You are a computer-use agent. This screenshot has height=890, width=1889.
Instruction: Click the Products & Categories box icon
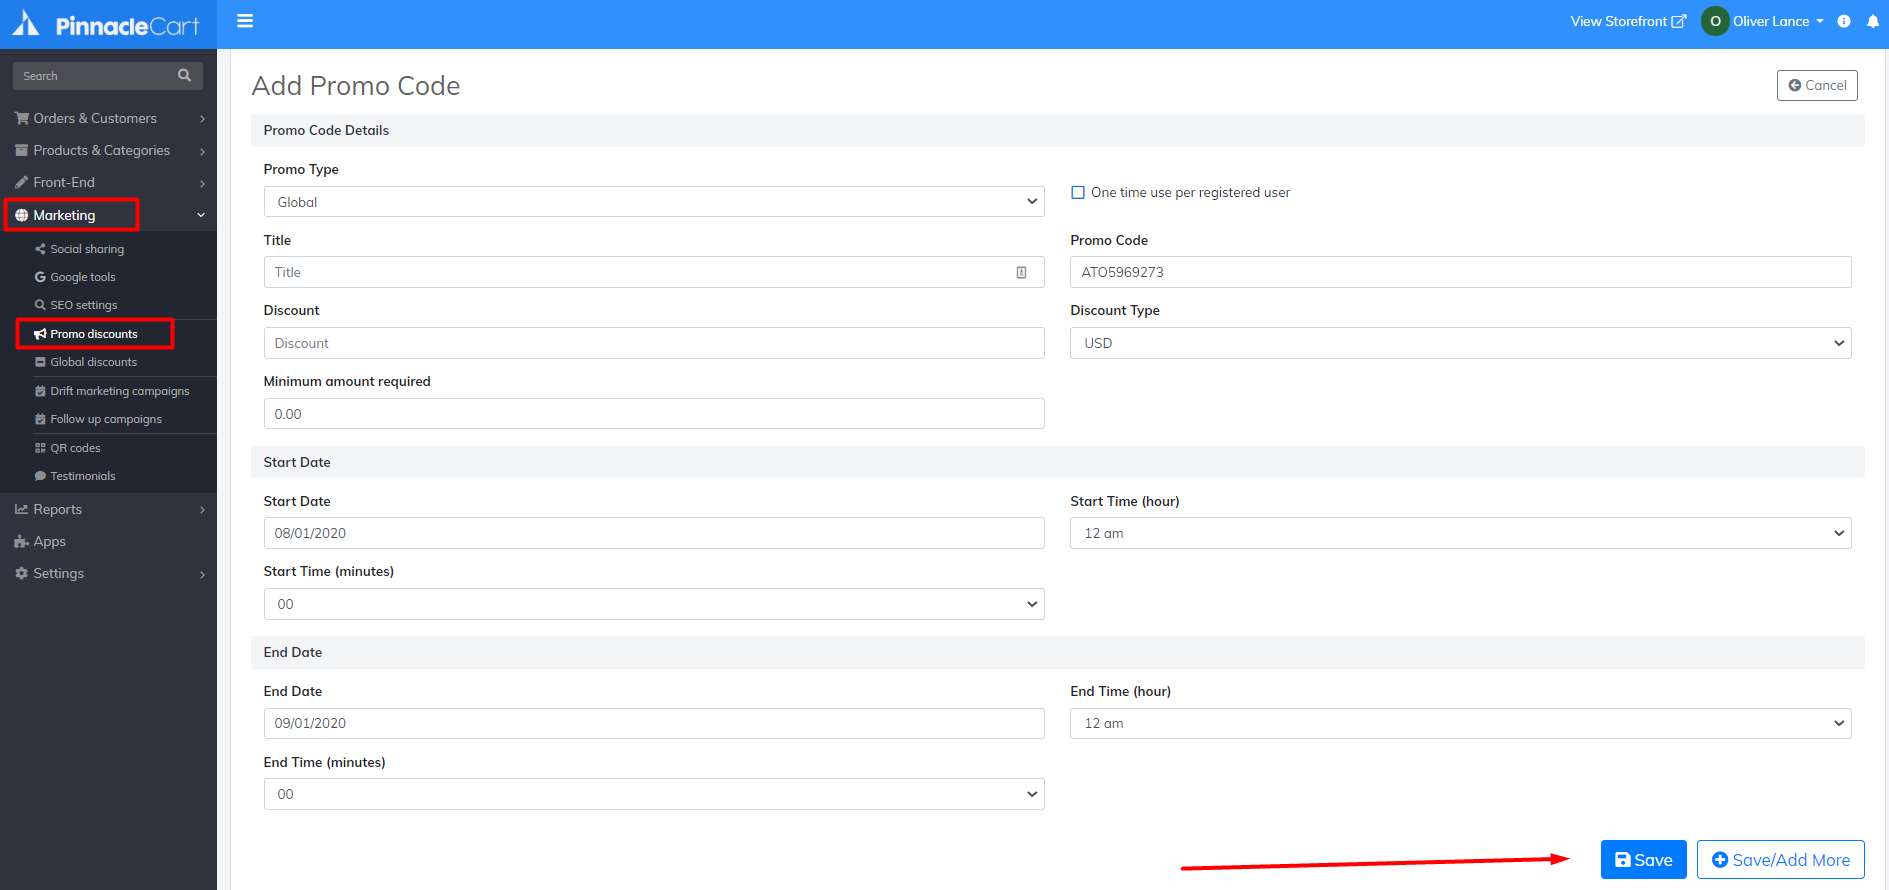tap(21, 150)
